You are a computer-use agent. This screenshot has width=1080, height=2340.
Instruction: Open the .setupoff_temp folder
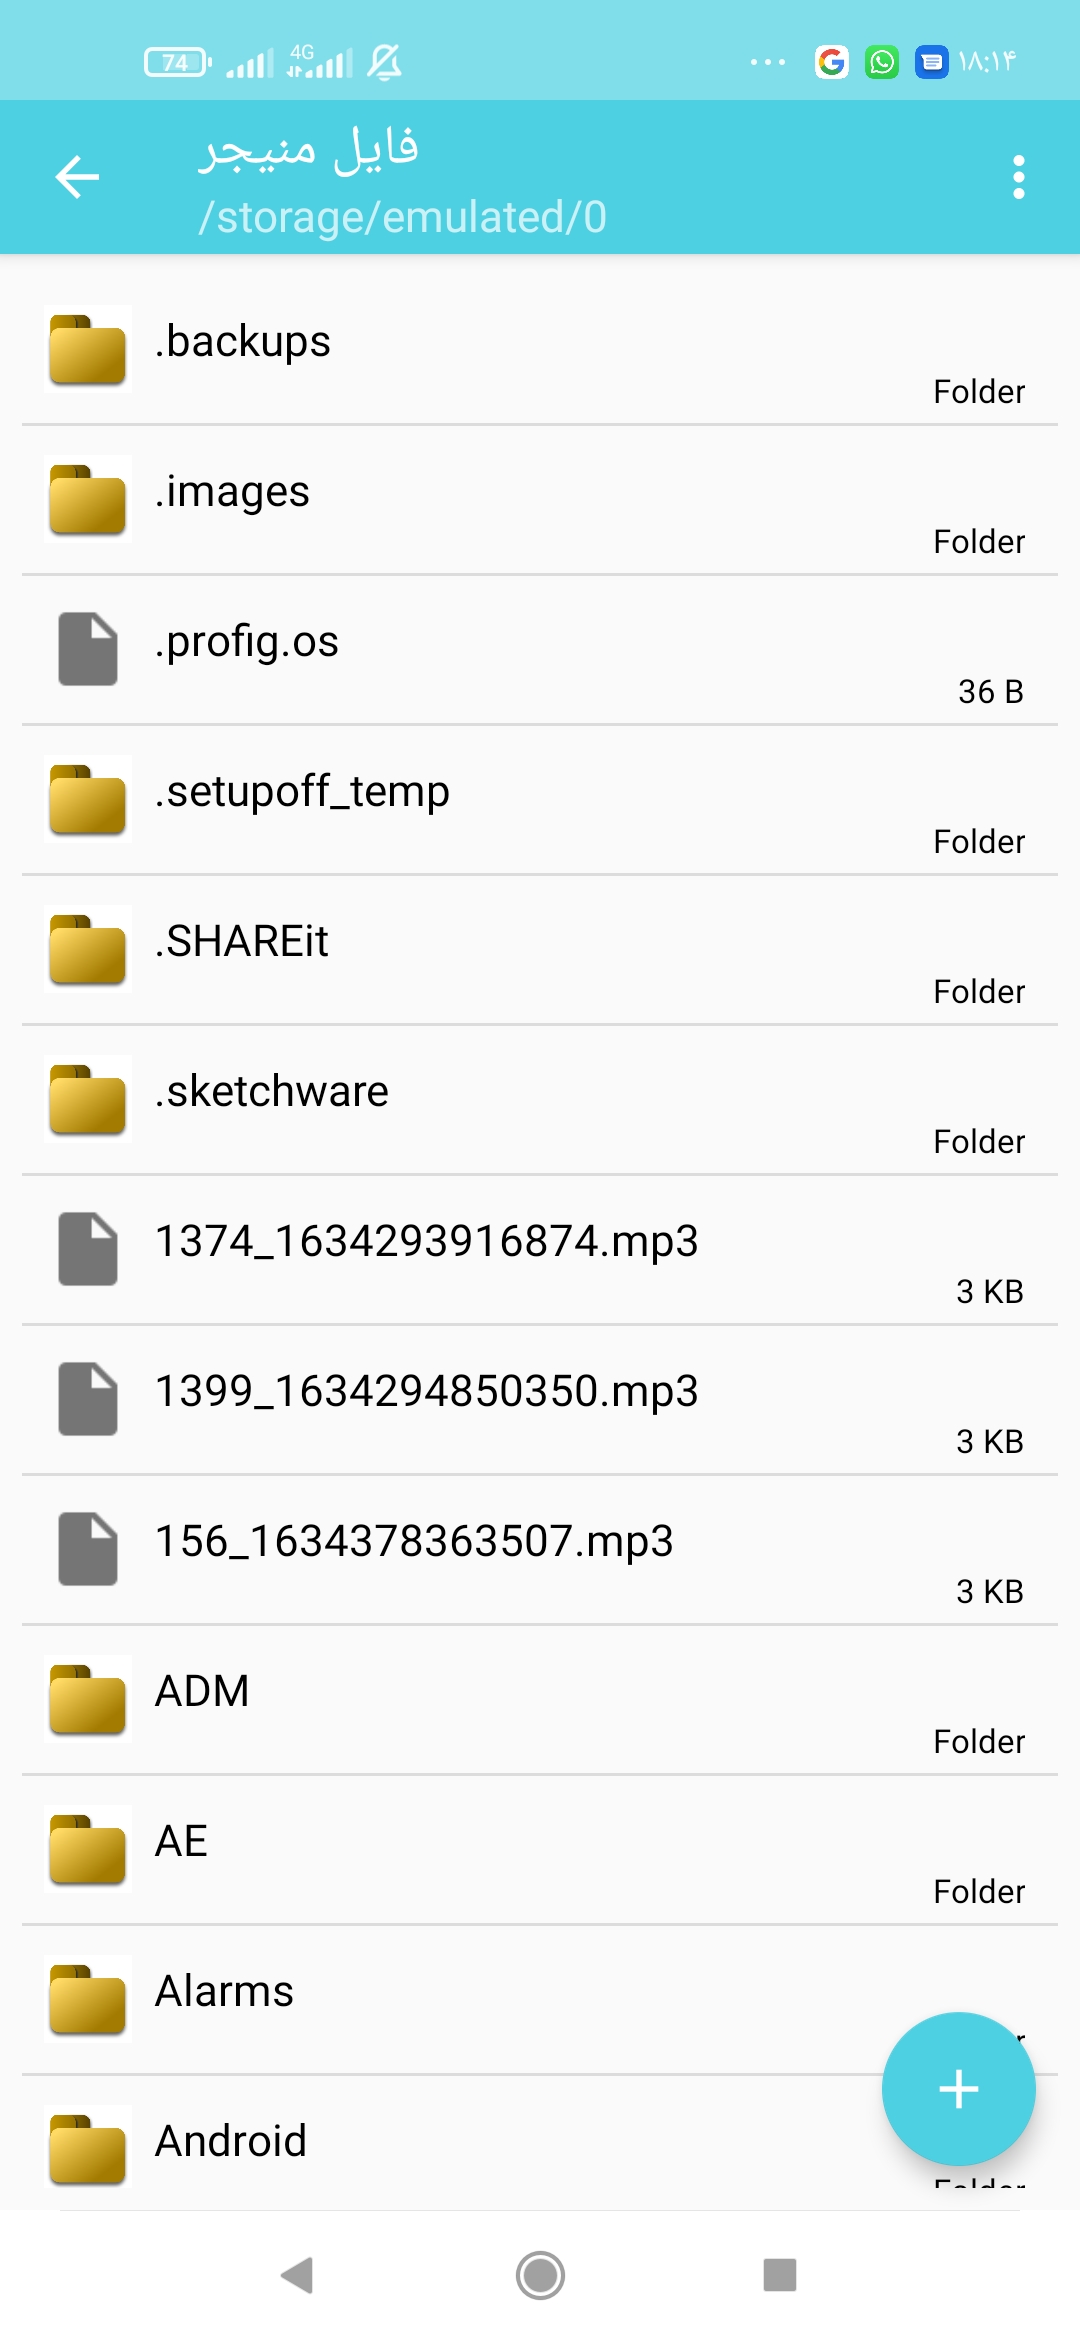(540, 800)
